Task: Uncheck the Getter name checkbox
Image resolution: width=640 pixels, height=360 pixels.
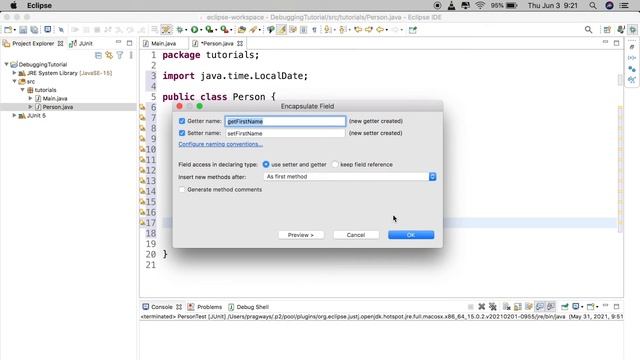Action: 182,121
